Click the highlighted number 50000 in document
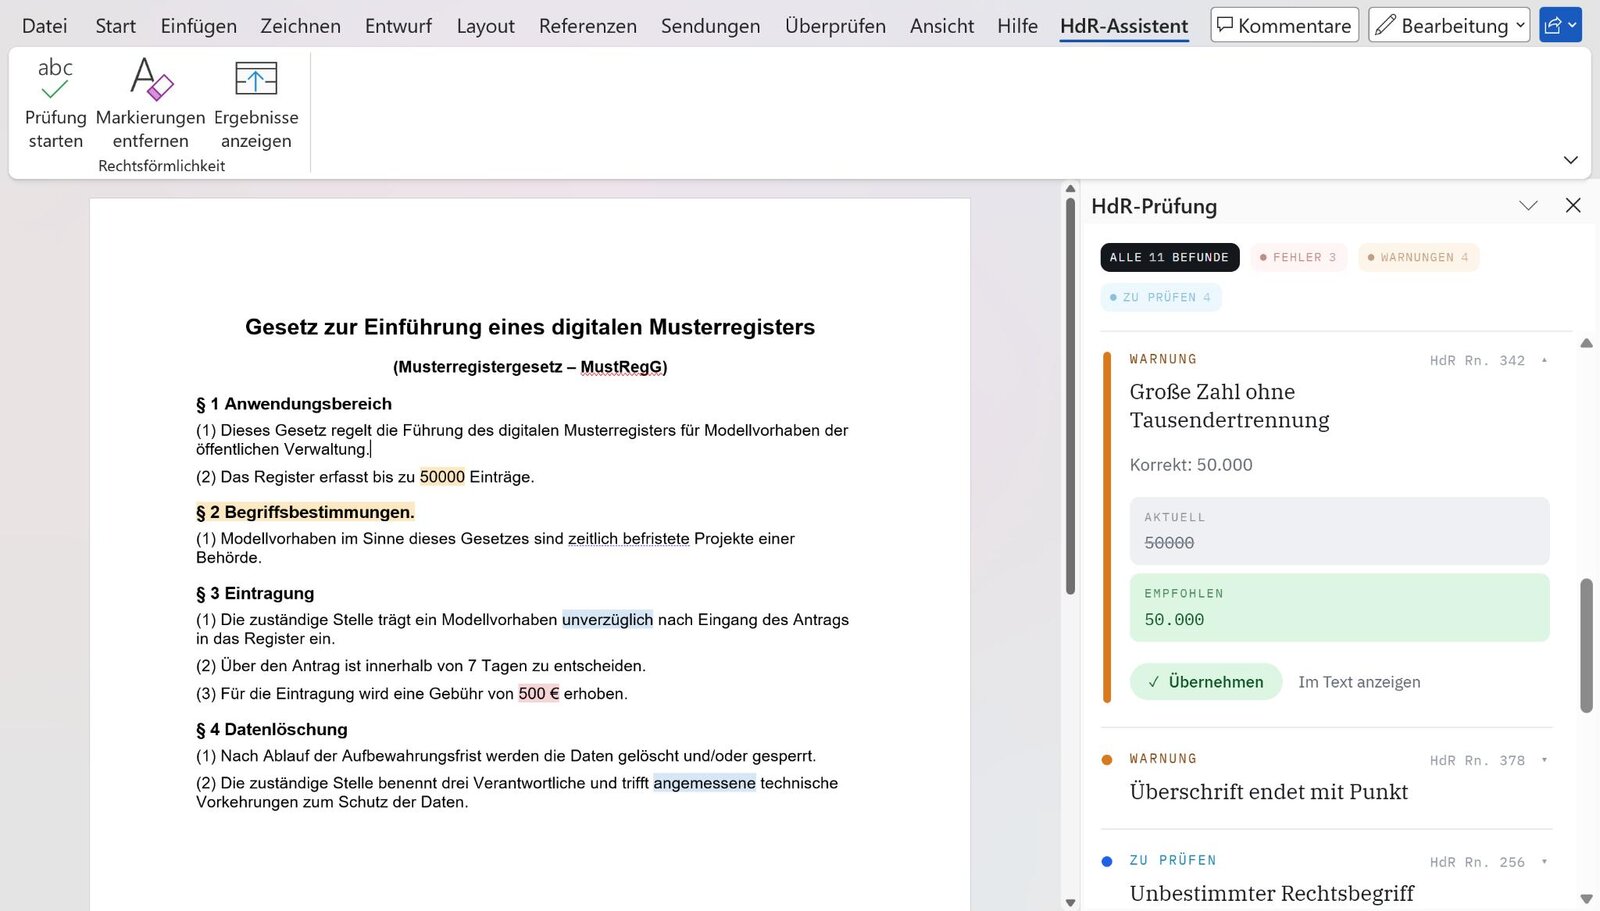 click(442, 477)
